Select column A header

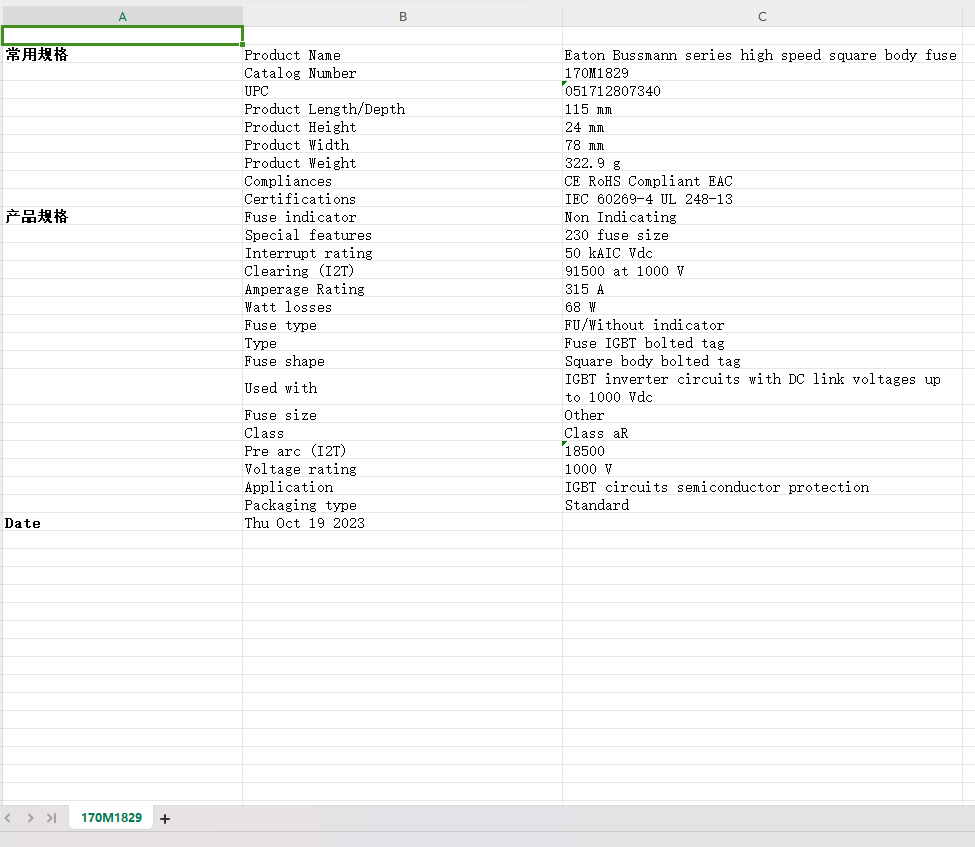pos(122,17)
